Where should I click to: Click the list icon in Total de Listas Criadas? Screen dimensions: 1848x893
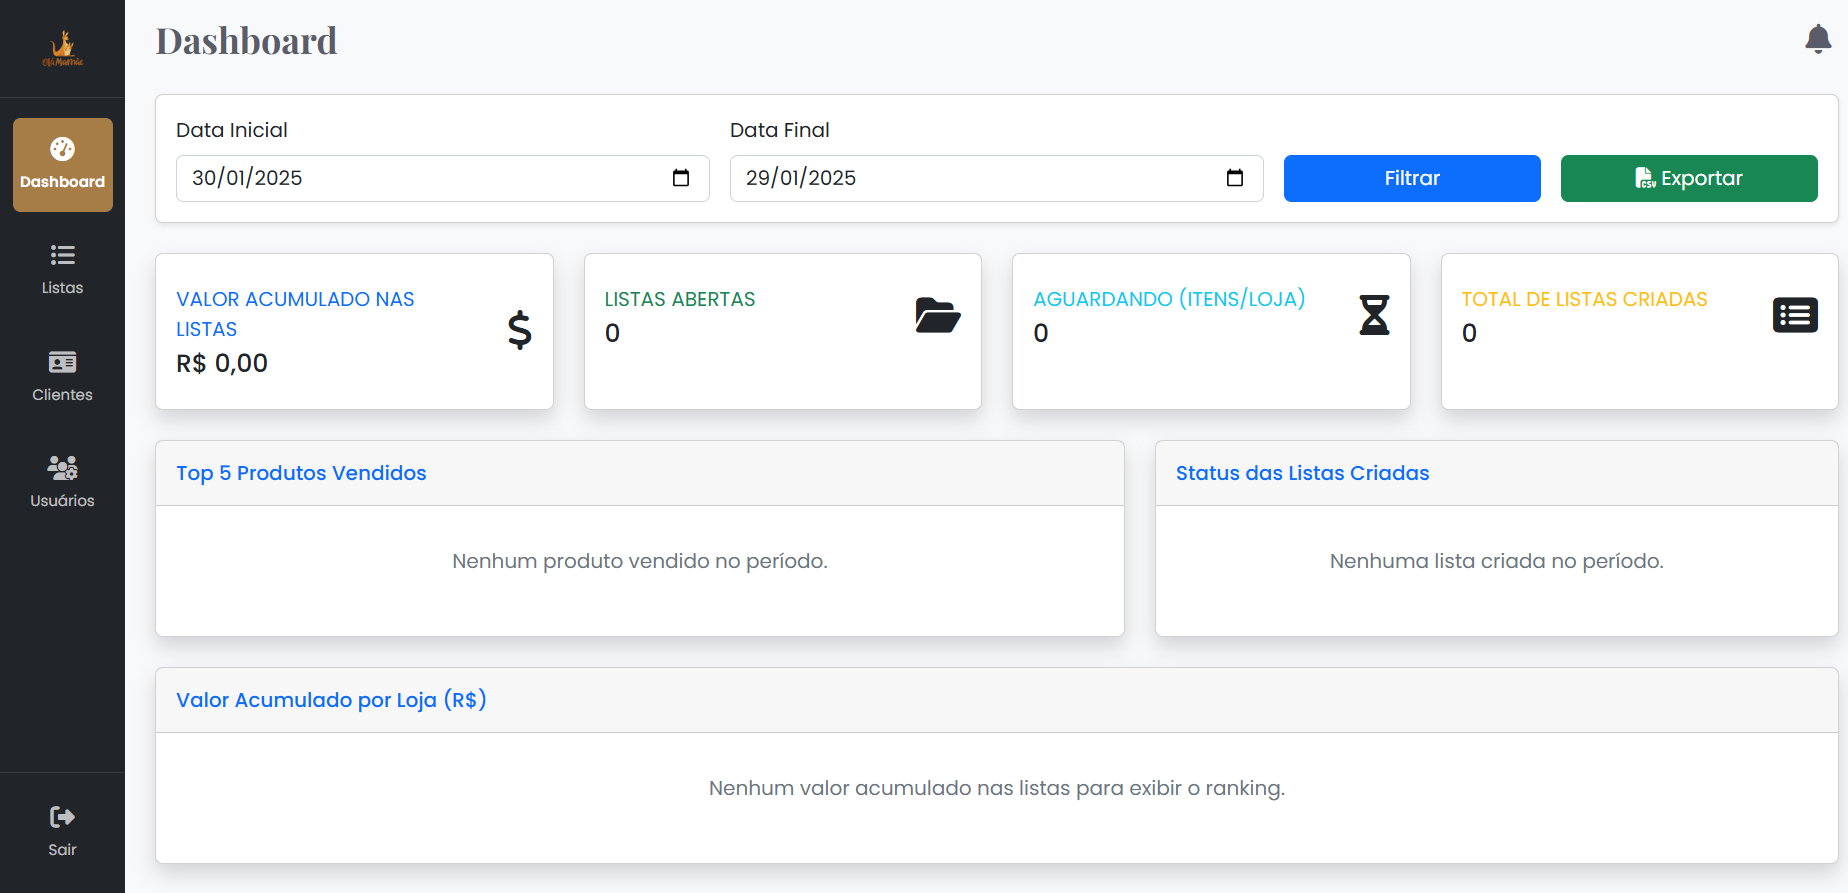(x=1795, y=315)
